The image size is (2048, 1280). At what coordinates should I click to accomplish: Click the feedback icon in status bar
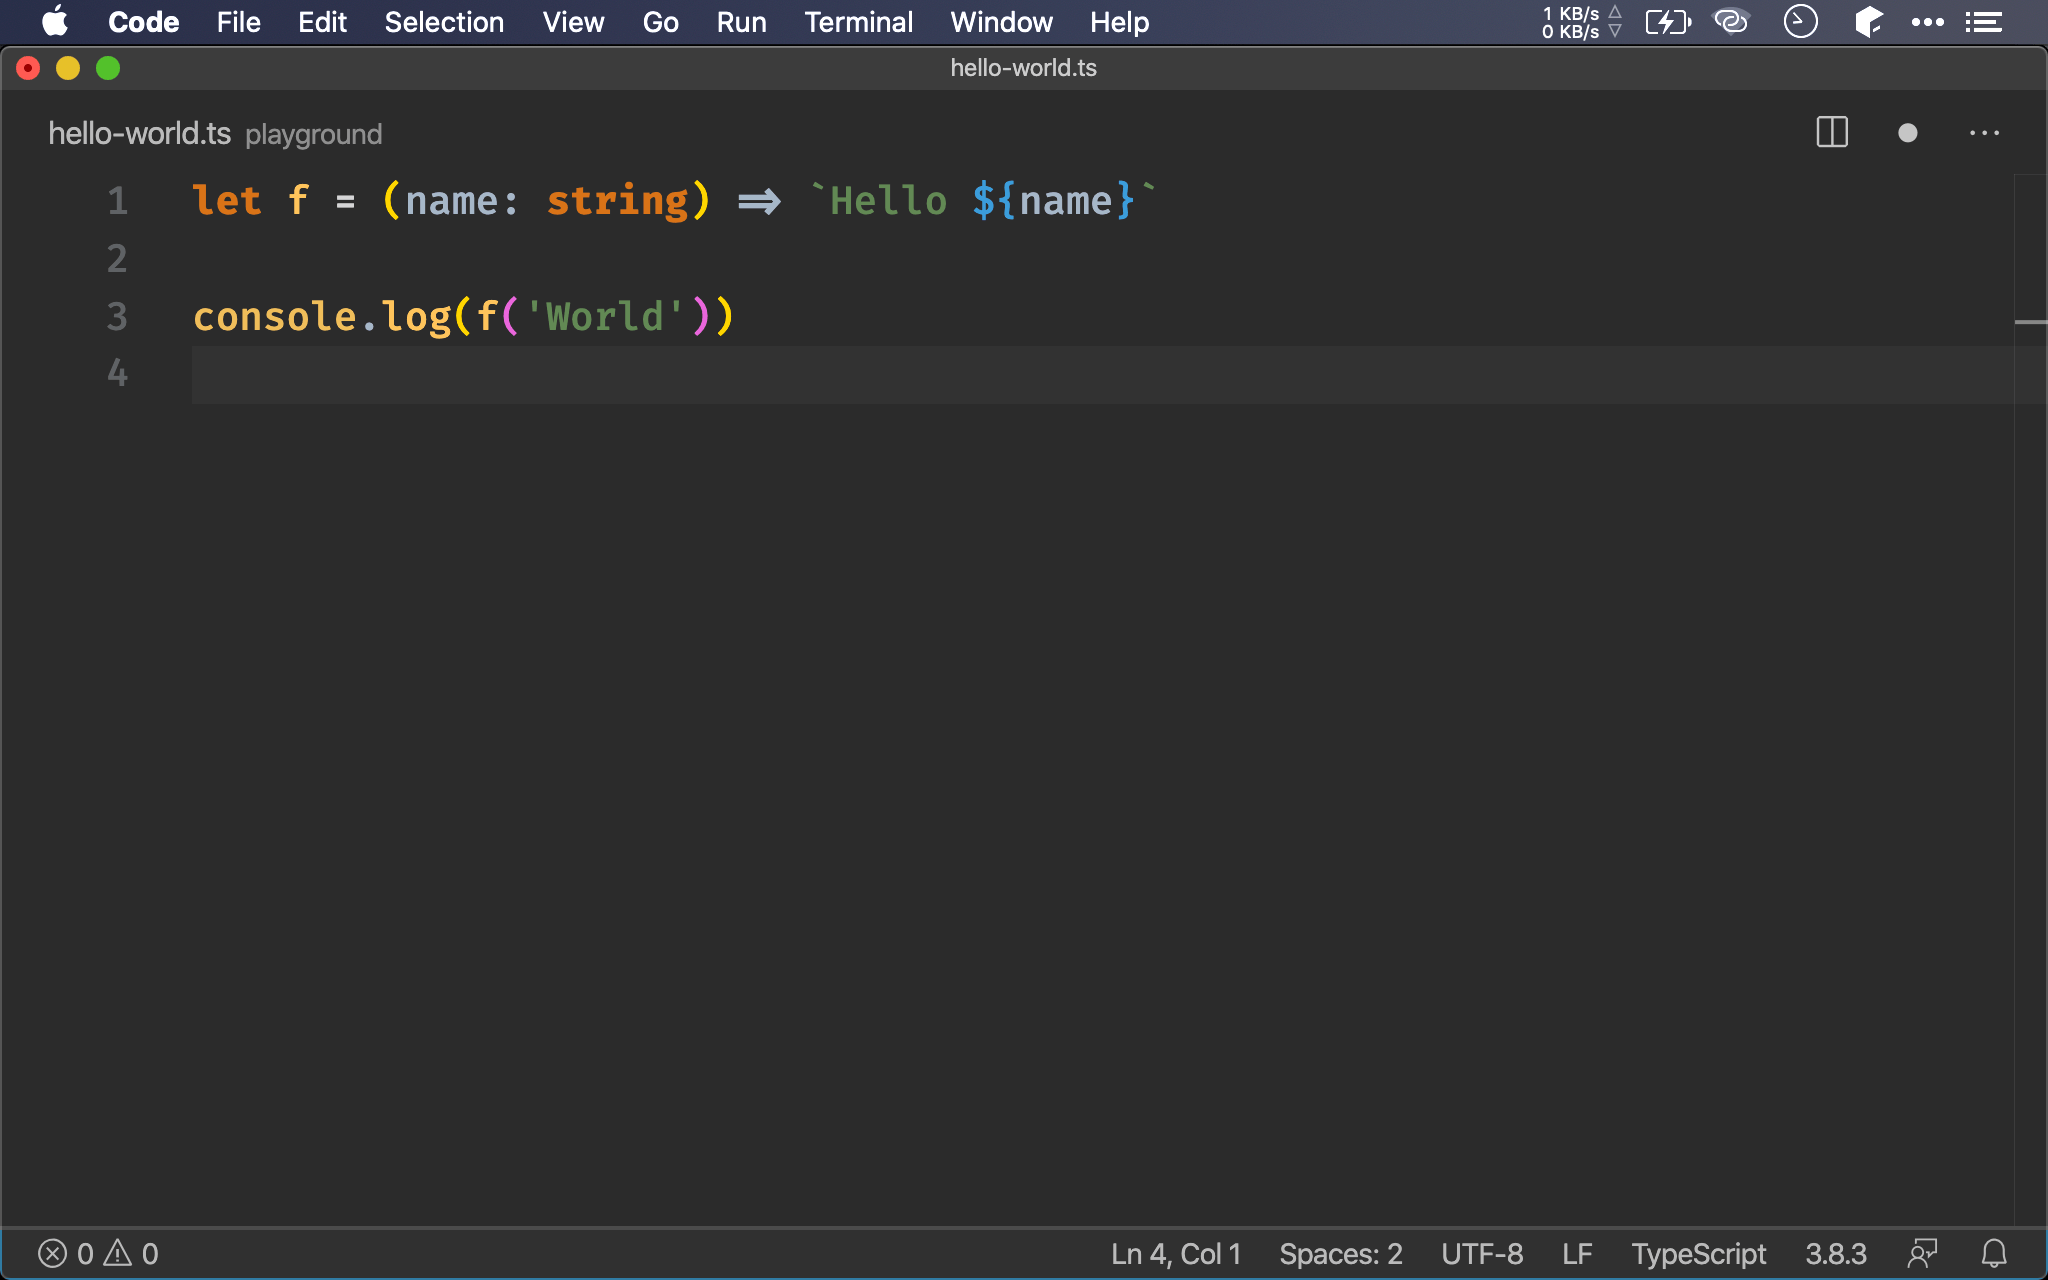(1922, 1254)
